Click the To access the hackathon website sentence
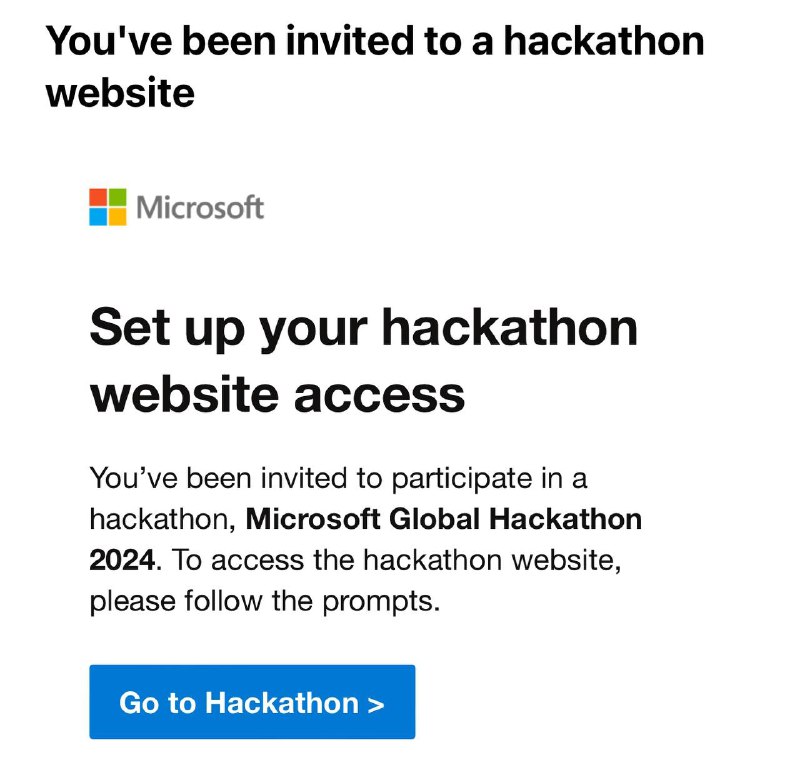Image resolution: width=800 pixels, height=775 pixels. tap(396, 560)
